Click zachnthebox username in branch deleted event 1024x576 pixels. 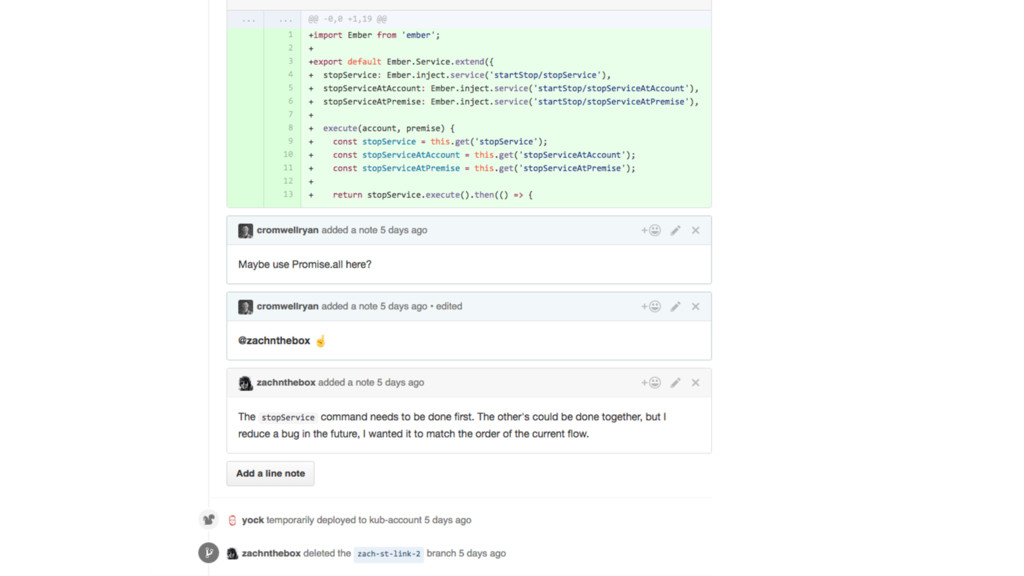(x=271, y=553)
